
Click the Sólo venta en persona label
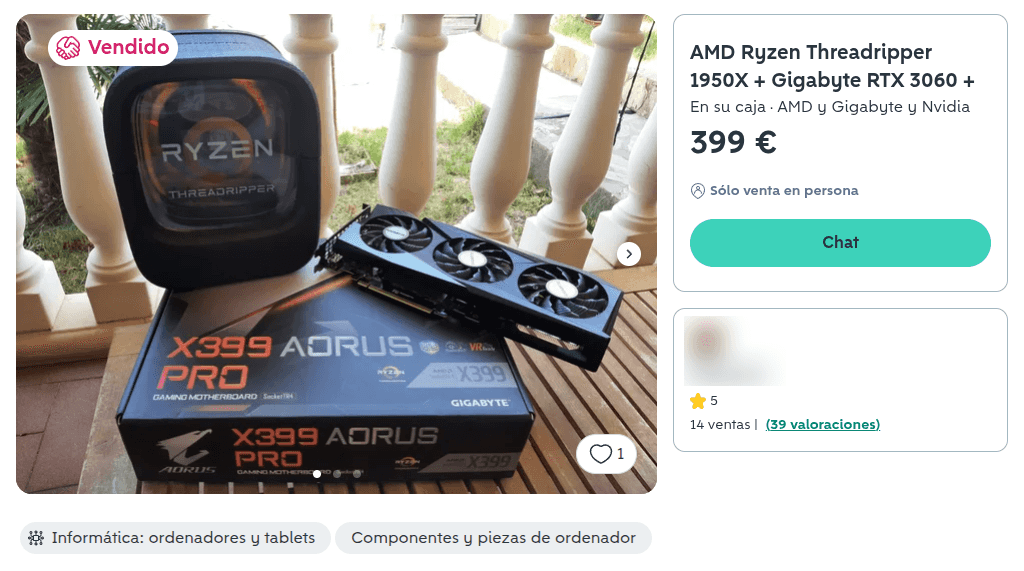click(784, 191)
